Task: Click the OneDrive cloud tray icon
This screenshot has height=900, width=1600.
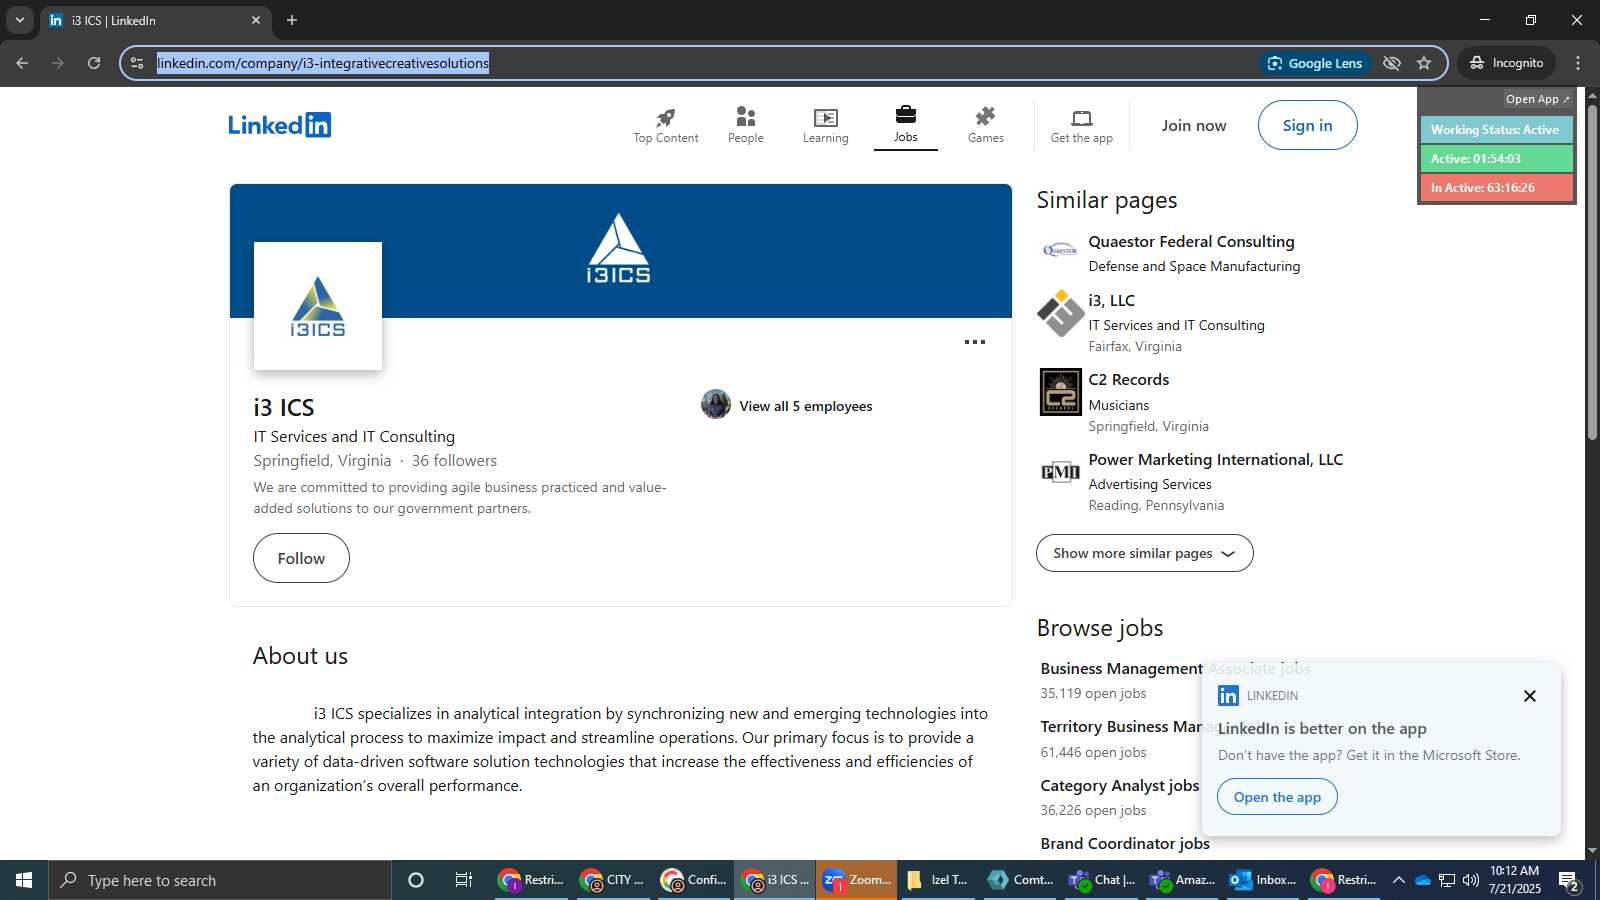Action: [1423, 880]
